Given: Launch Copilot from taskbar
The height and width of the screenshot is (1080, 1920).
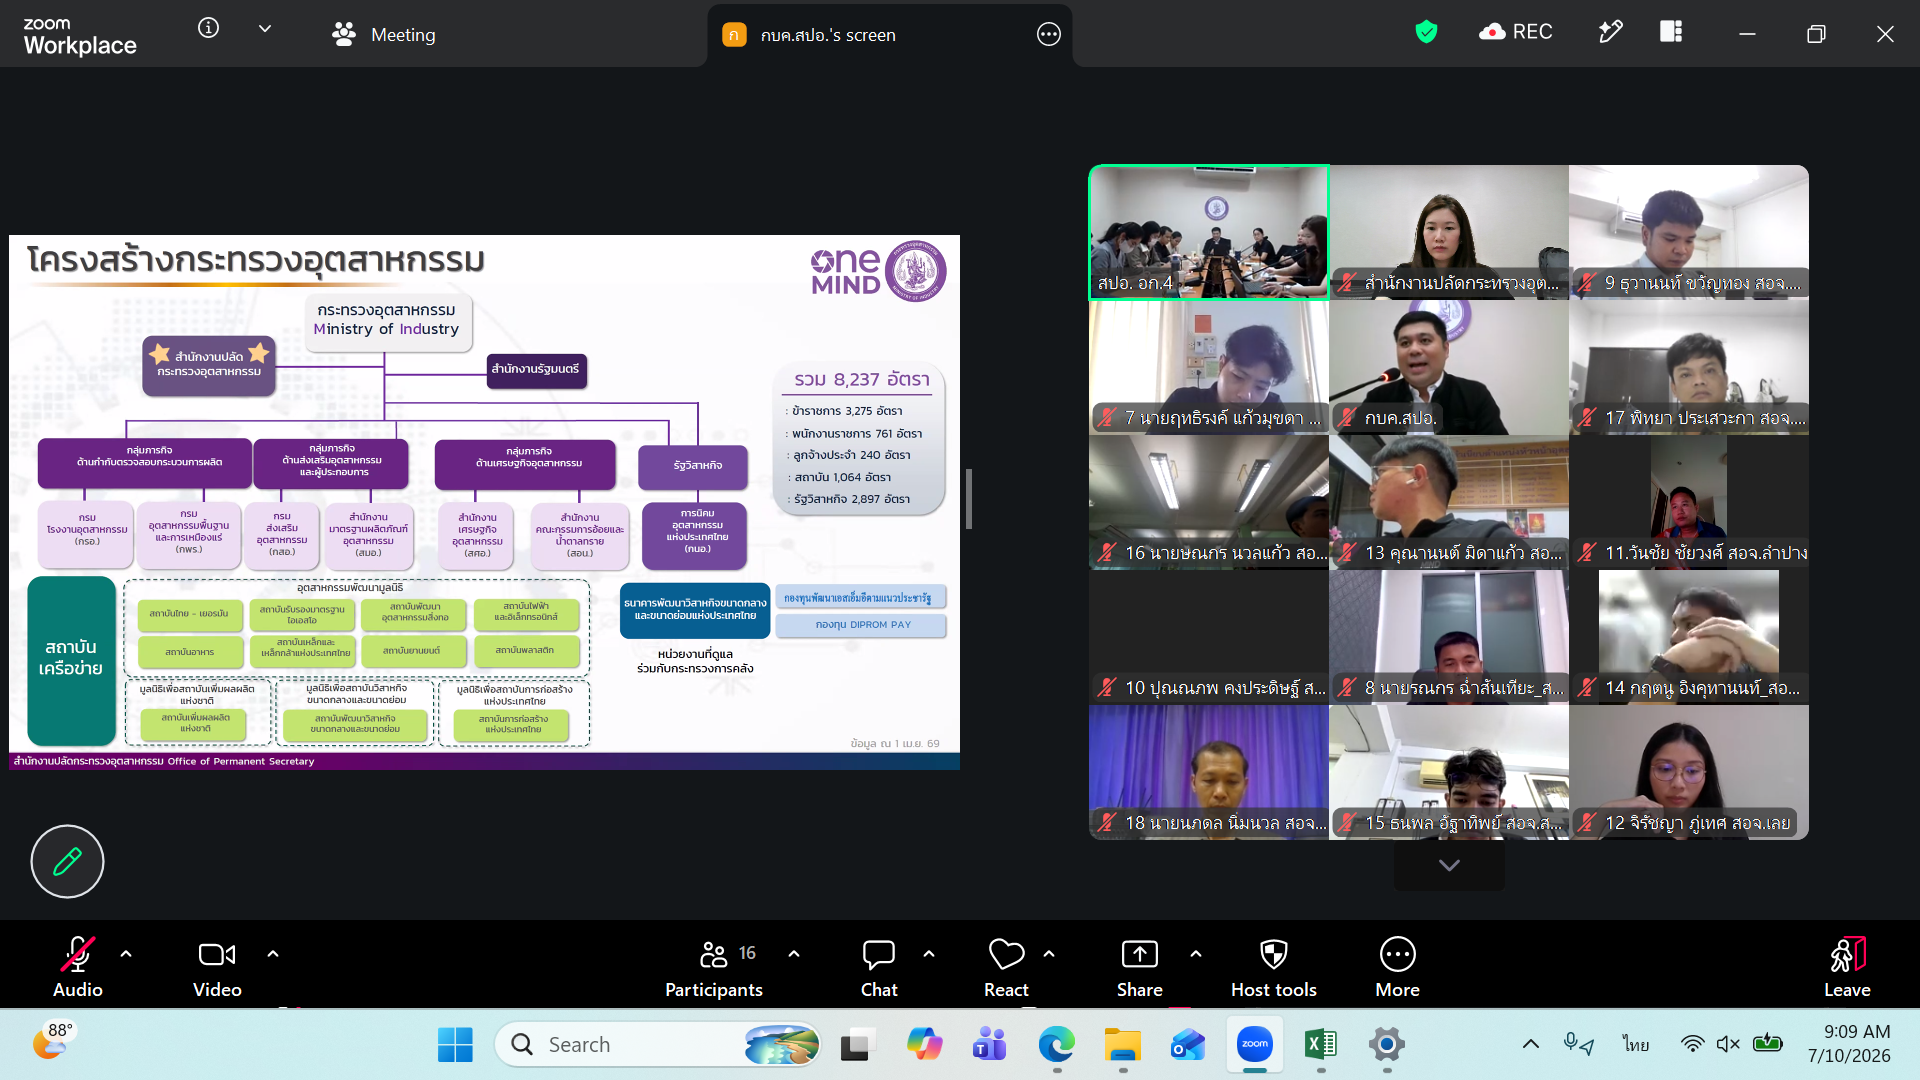Looking at the screenshot, I should 924,1045.
